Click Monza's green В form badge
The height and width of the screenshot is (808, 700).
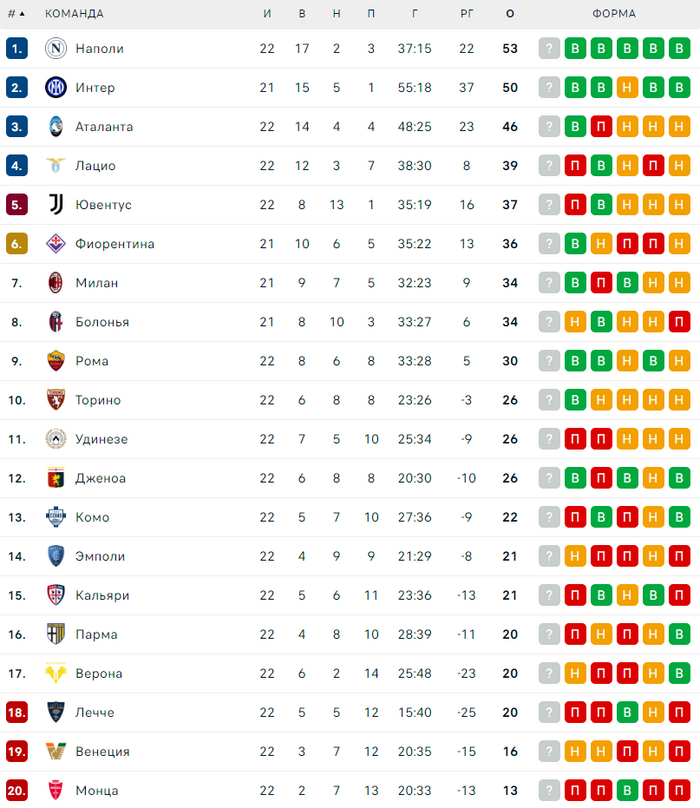[x=627, y=790]
